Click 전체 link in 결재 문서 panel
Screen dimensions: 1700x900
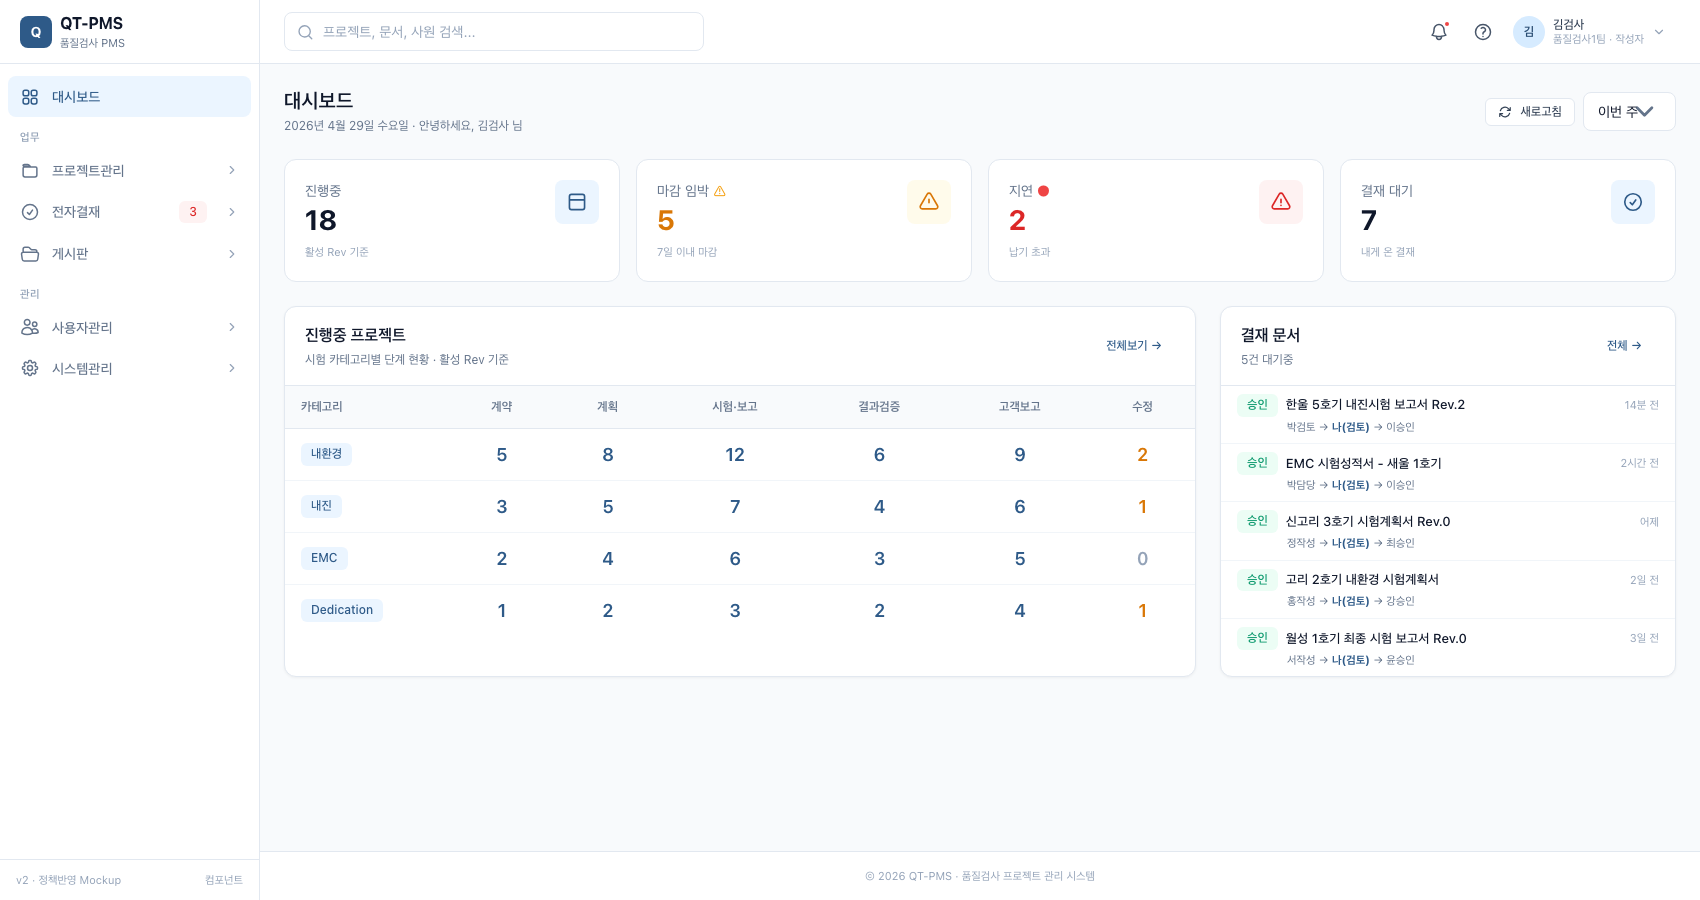1624,346
